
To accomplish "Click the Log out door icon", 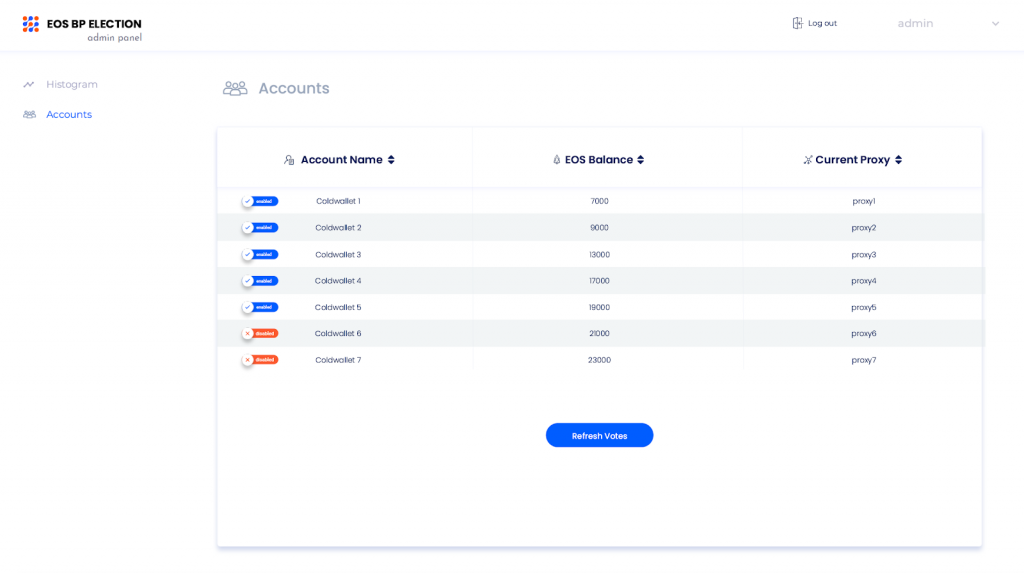I will (797, 23).
